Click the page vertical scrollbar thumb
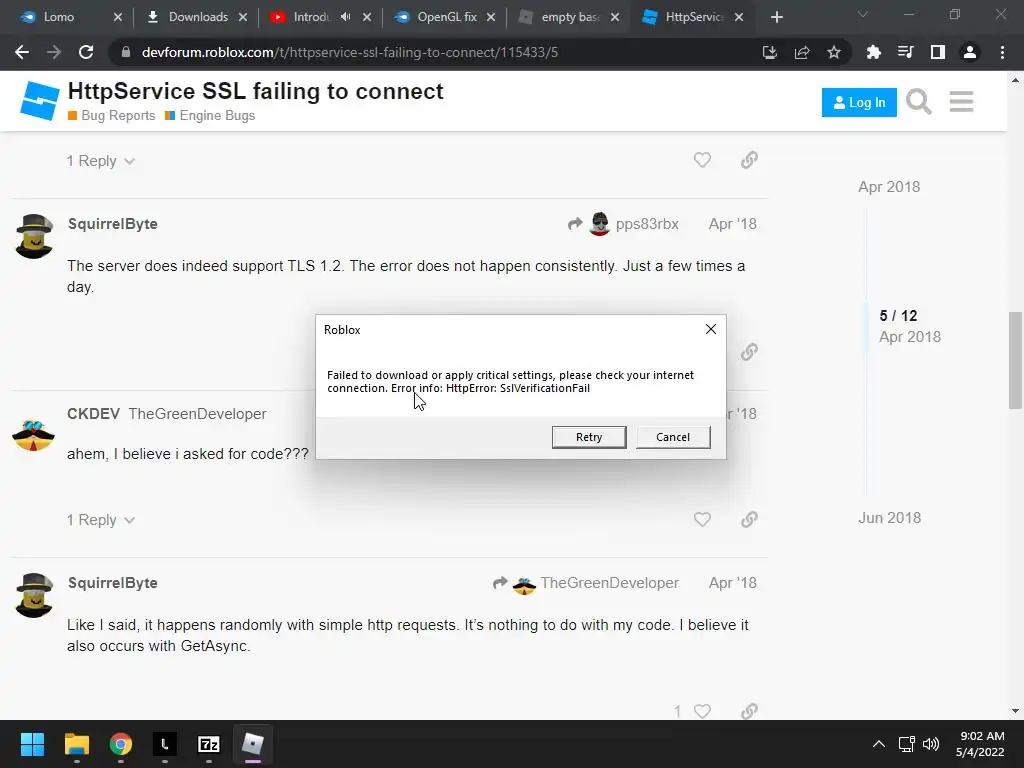 1015,360
